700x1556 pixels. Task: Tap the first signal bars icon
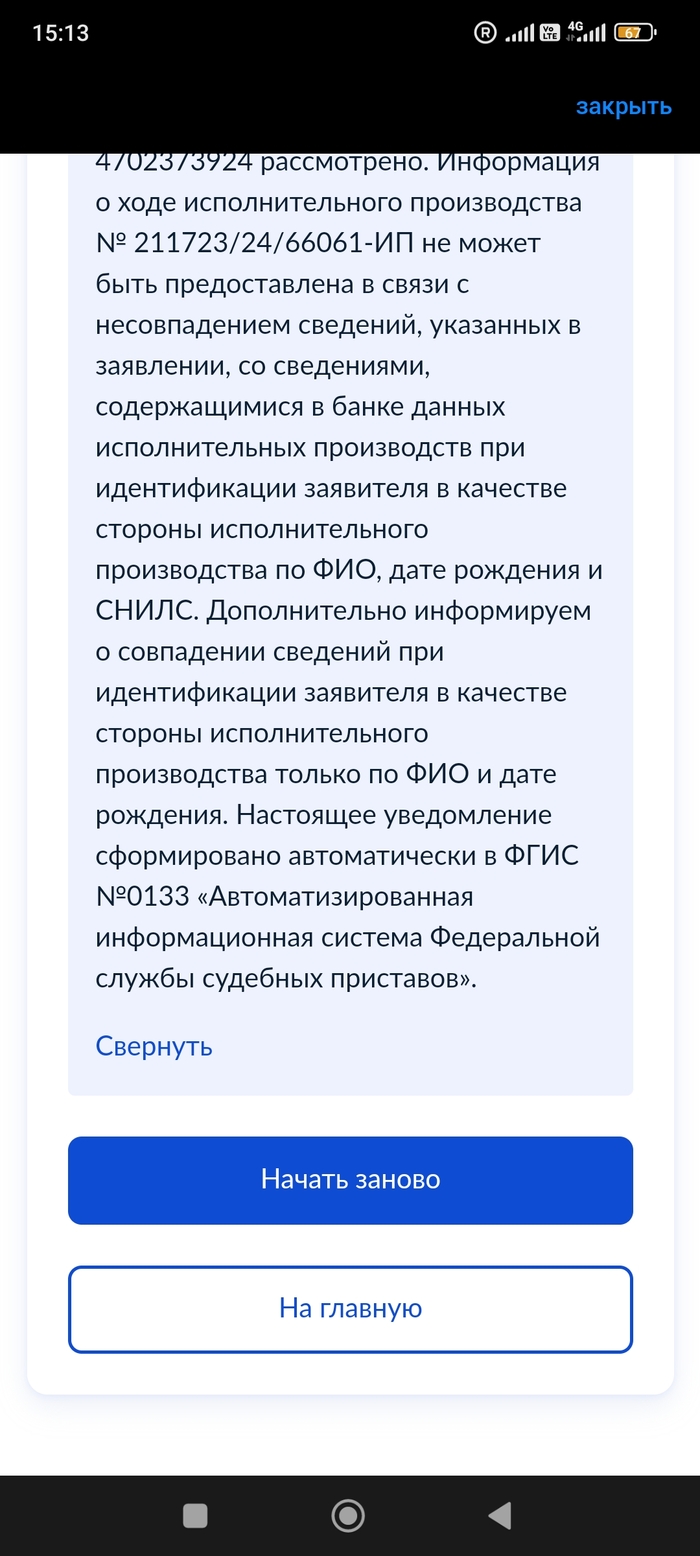tap(519, 33)
